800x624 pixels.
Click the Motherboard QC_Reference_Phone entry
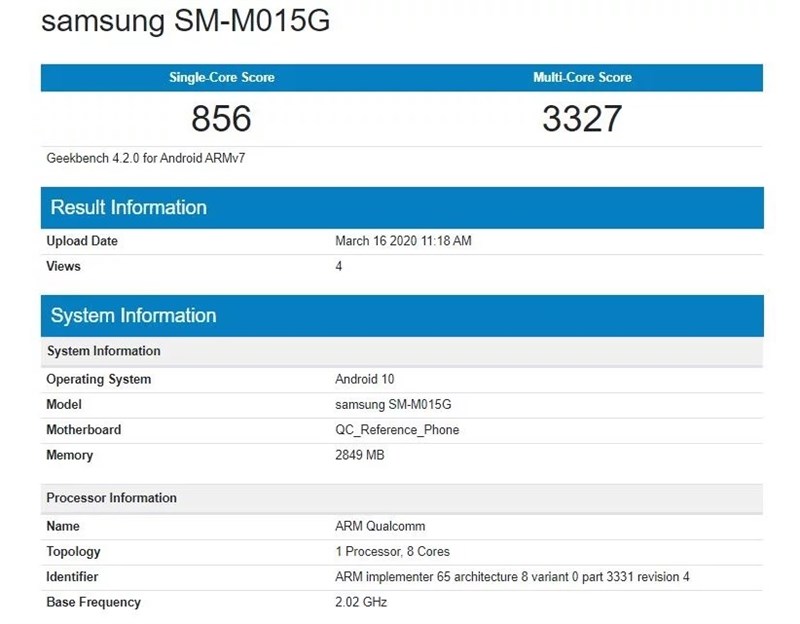click(x=396, y=429)
